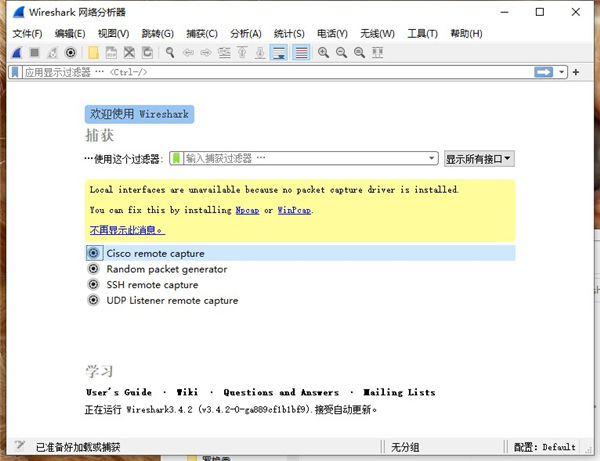Click the 已准备好加载或捕获 status text
Image resolution: width=600 pixels, height=461 pixels.
78,447
